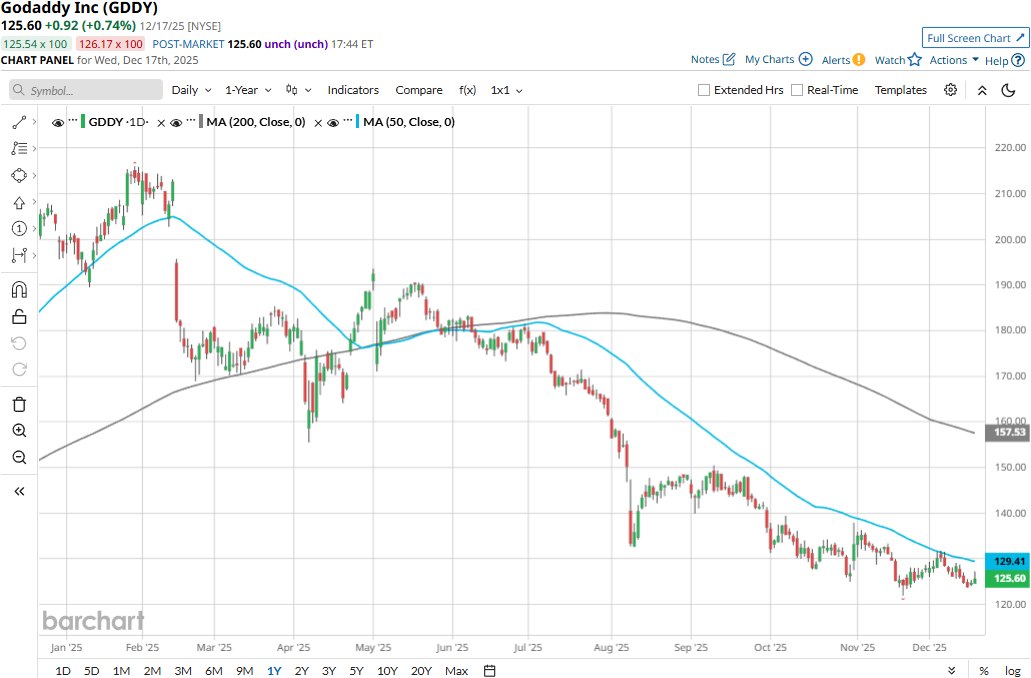Switch to dark mode moon icon
The image size is (1031, 678).
[1008, 90]
